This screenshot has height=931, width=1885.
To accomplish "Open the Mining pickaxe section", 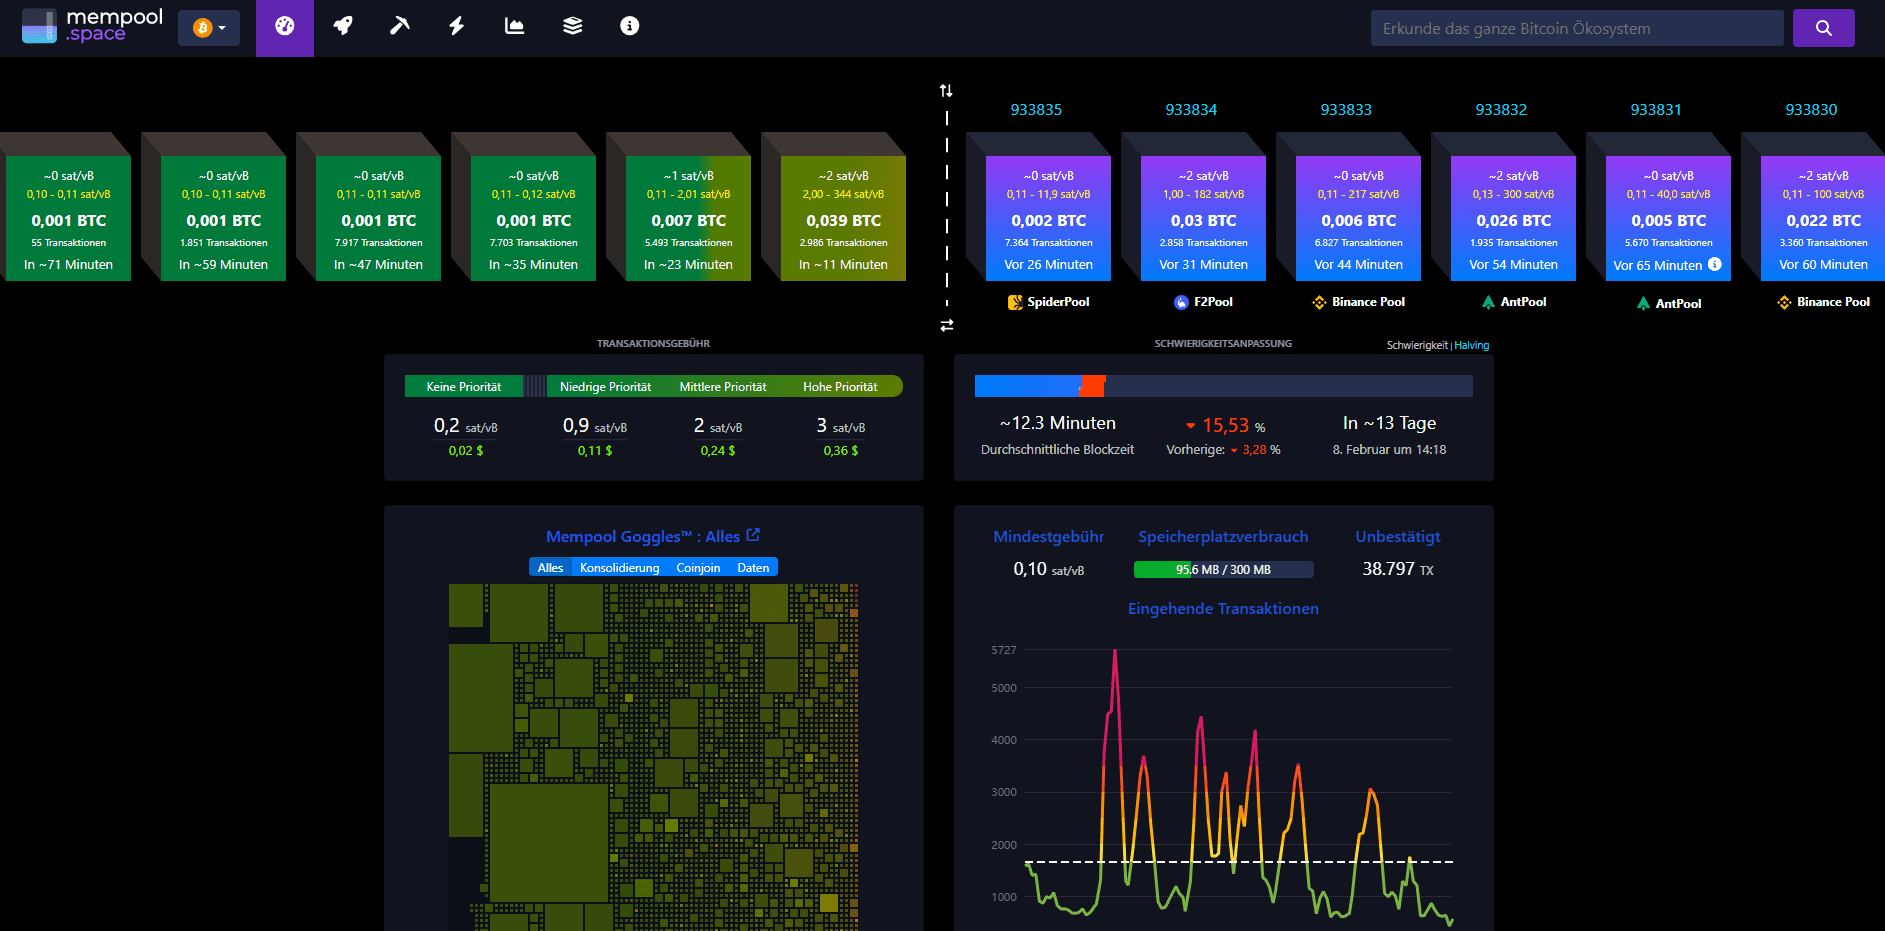I will [x=399, y=27].
